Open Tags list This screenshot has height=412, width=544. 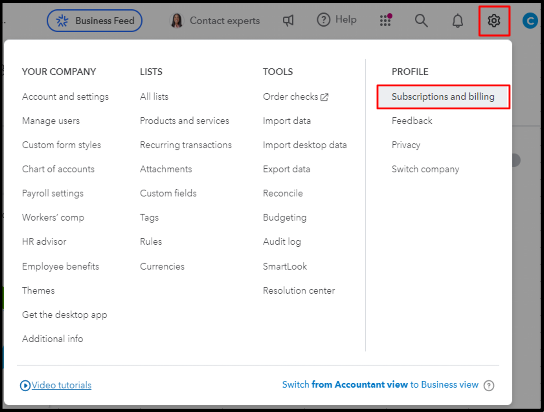click(x=149, y=218)
